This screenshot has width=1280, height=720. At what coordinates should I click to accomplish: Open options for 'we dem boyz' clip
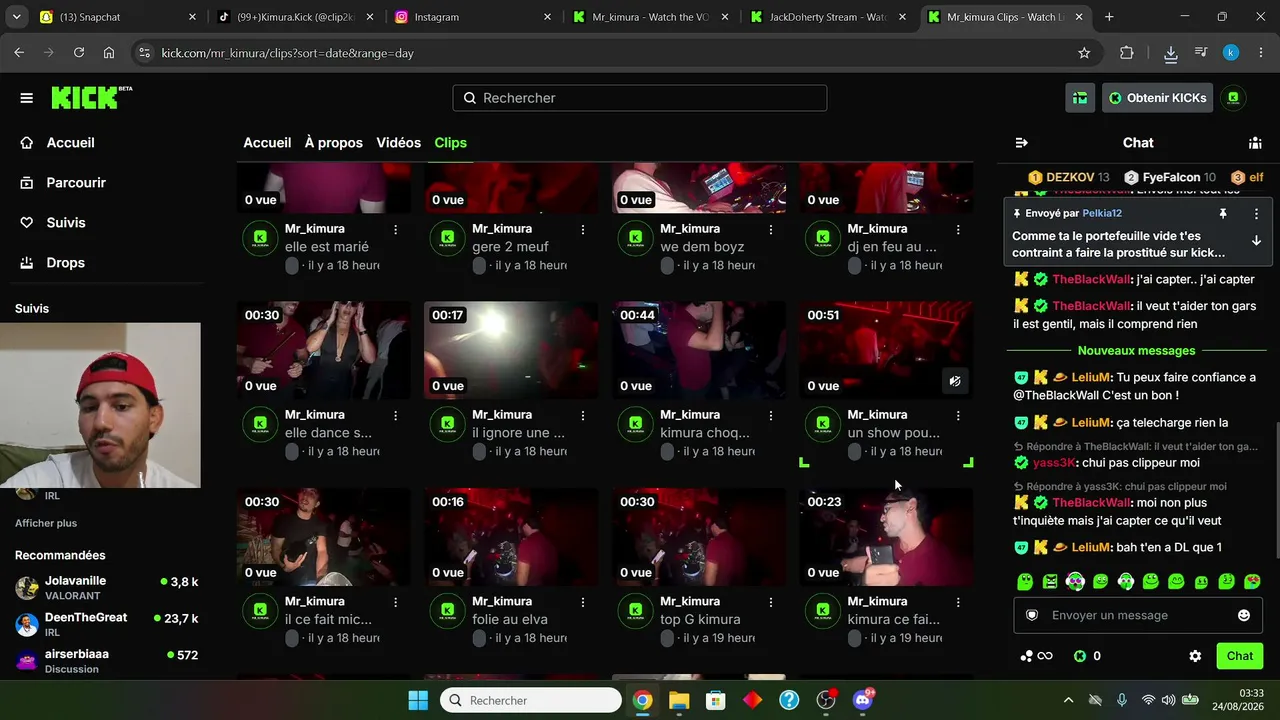pyautogui.click(x=771, y=229)
